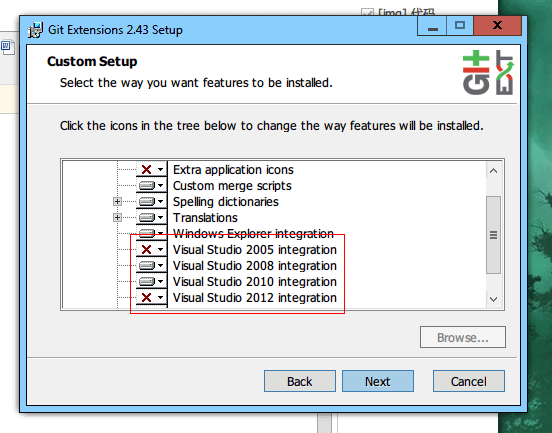552x433 pixels.
Task: Click the Browse... button
Action: tap(463, 337)
